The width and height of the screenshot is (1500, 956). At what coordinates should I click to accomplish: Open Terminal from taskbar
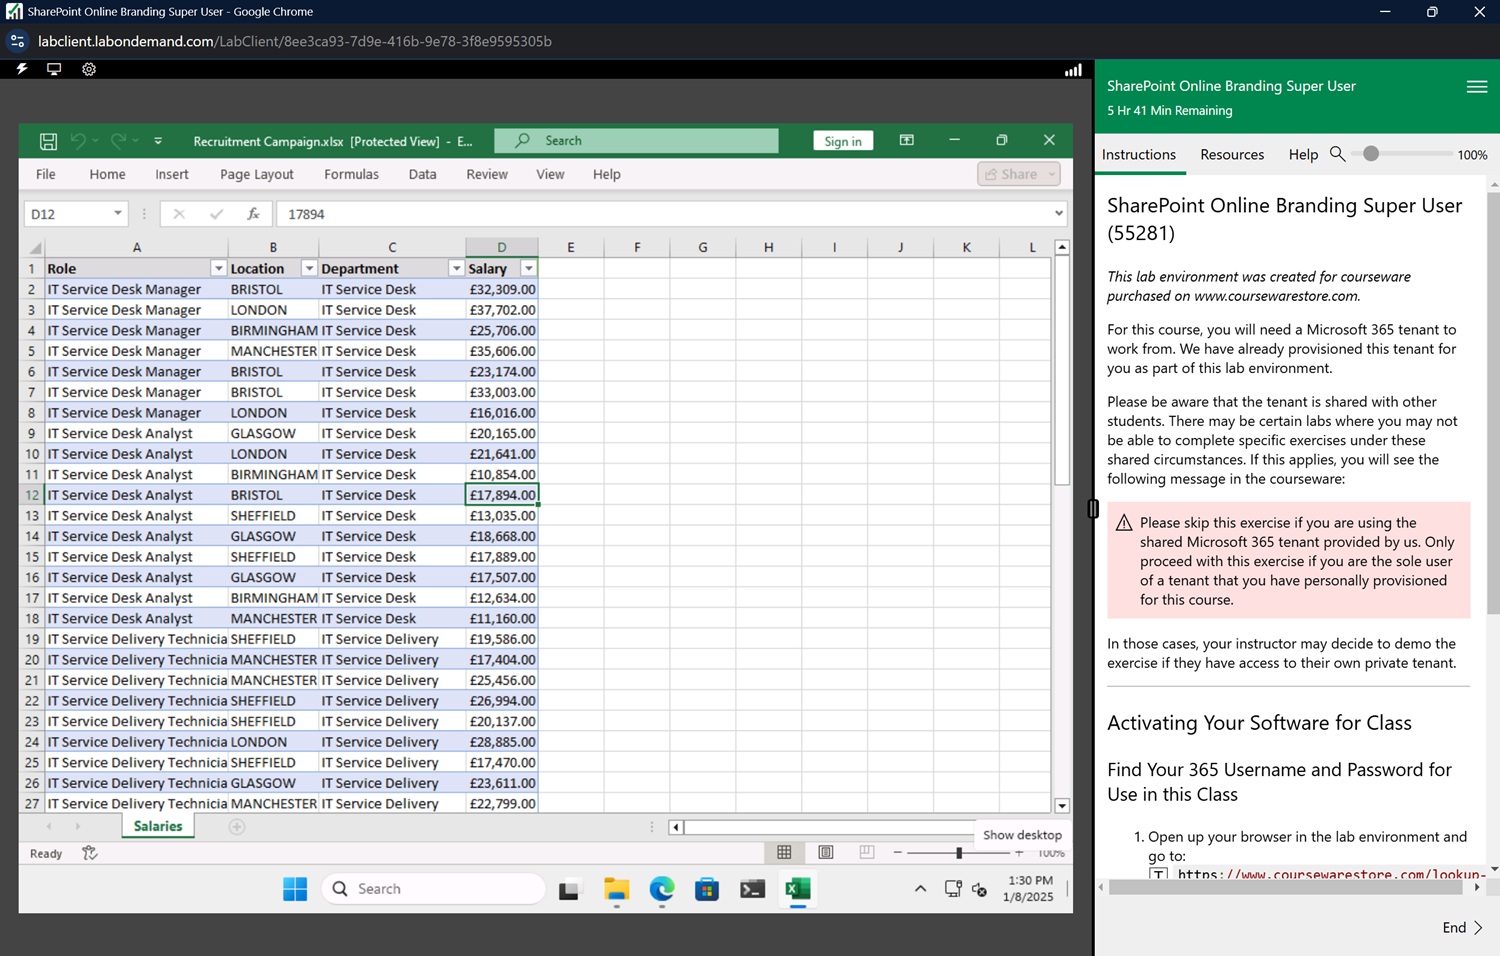[x=753, y=889]
